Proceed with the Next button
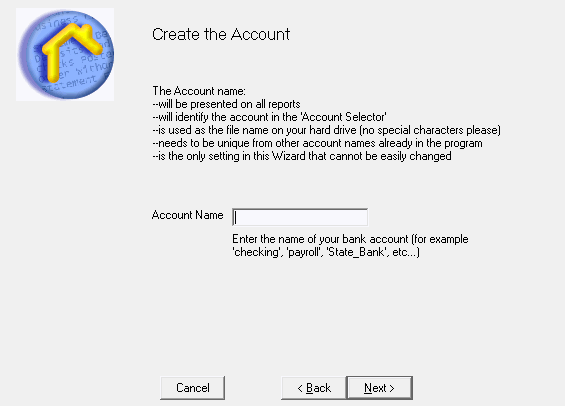The width and height of the screenshot is (565, 406). click(379, 388)
